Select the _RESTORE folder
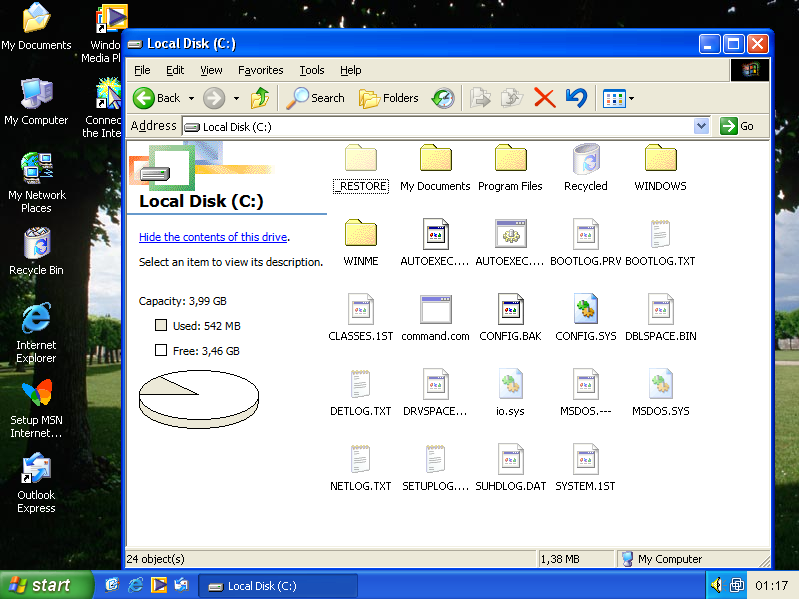The width and height of the screenshot is (799, 599). 361,168
